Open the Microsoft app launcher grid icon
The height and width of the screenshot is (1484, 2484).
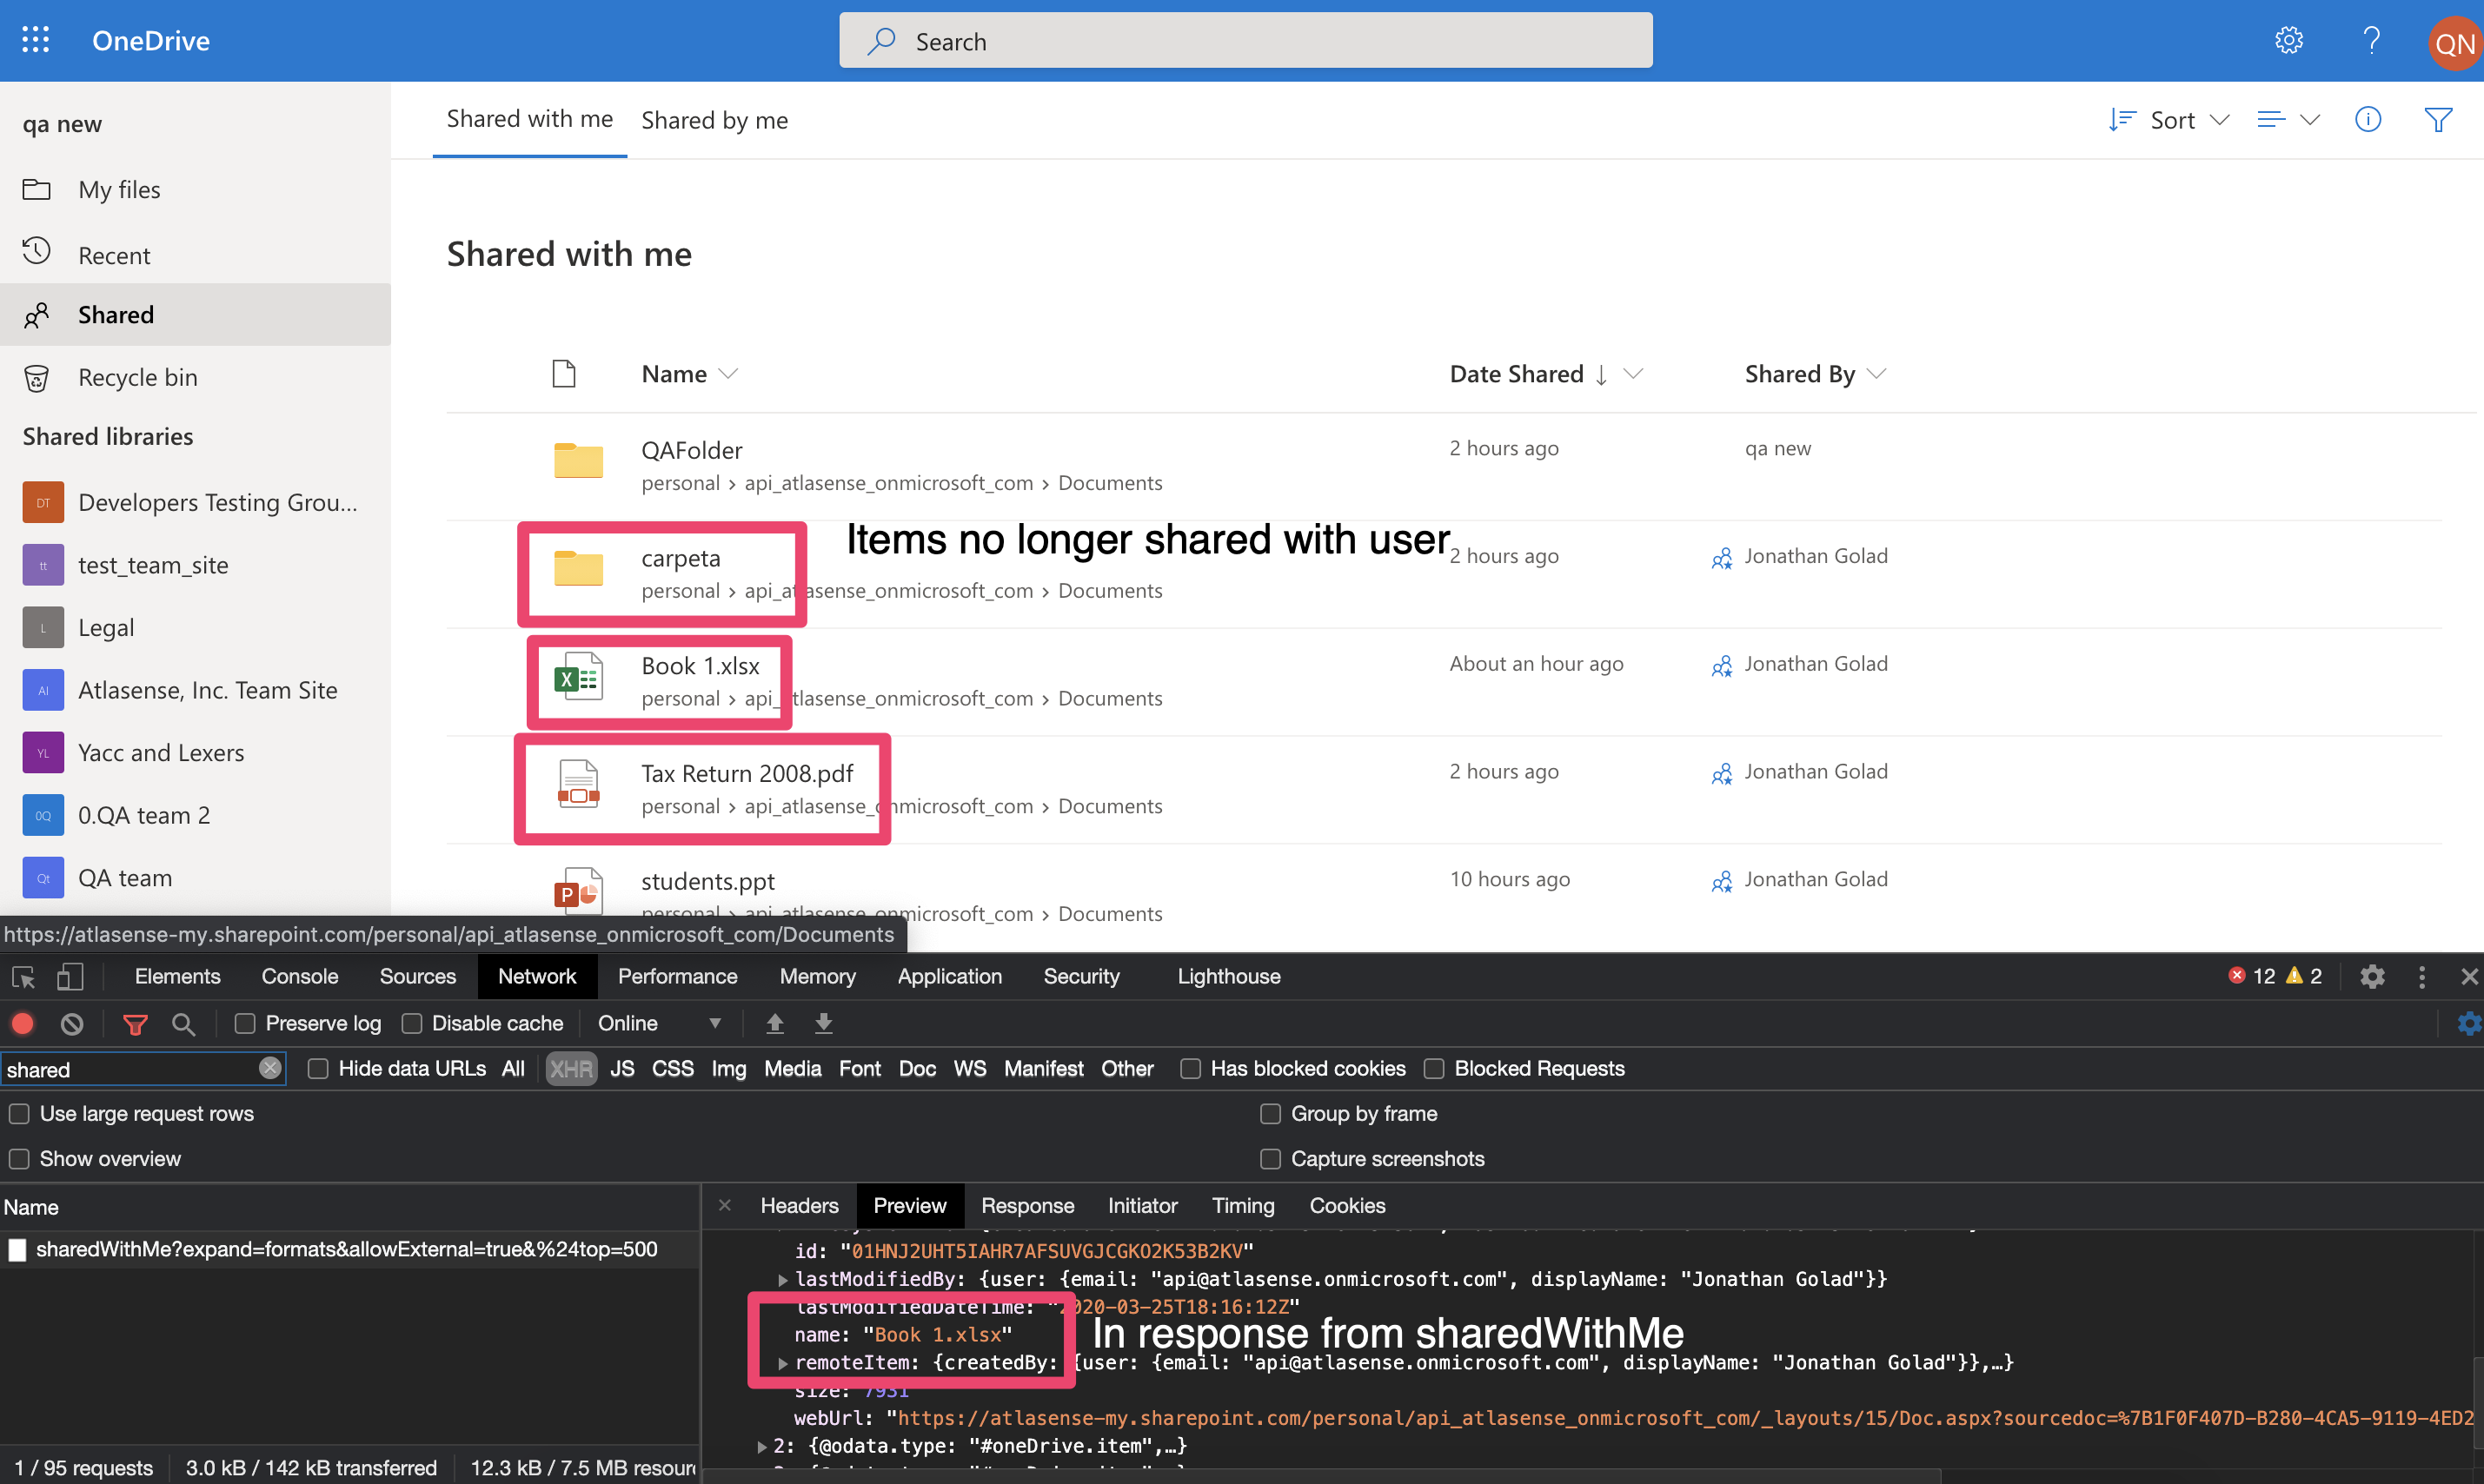tap(36, 40)
